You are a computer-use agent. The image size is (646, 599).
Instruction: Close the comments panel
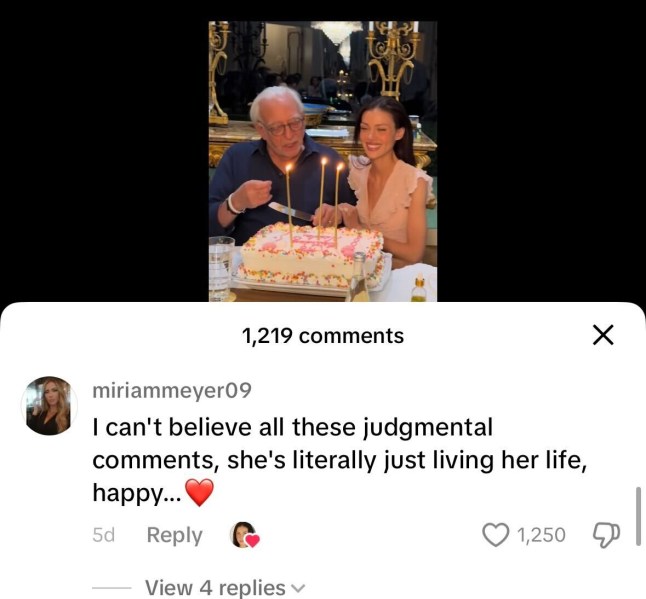tap(602, 336)
